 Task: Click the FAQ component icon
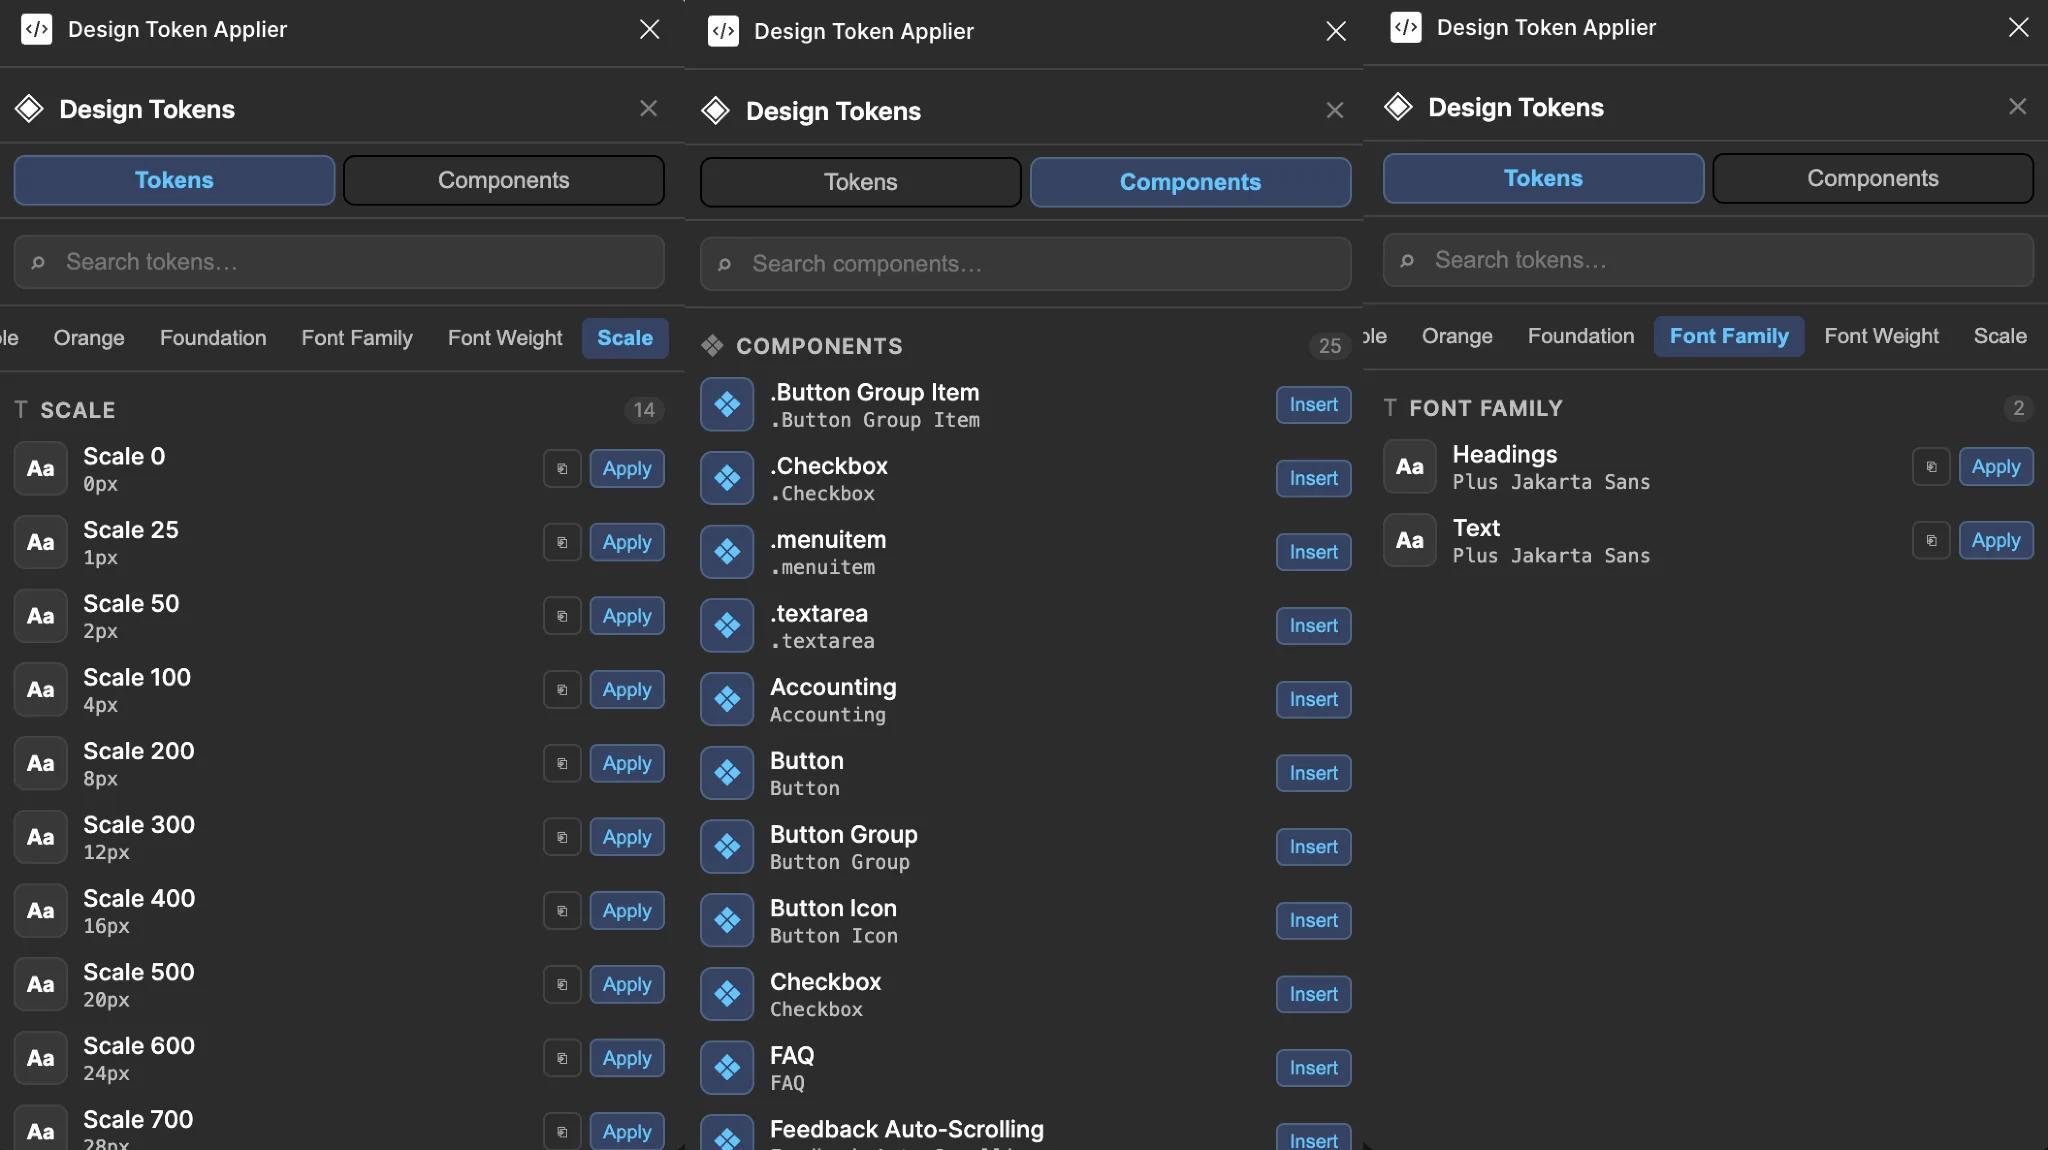point(727,1068)
